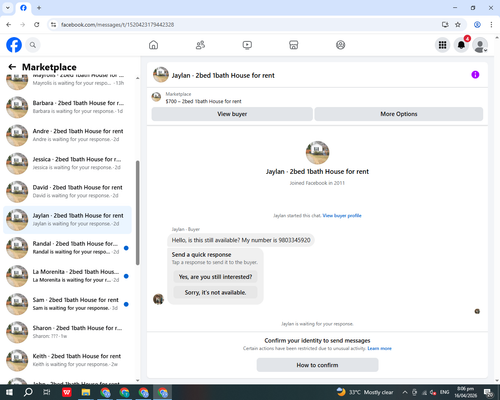Click Jaylan's message about availability
This screenshot has height=400, width=500.
click(241, 240)
